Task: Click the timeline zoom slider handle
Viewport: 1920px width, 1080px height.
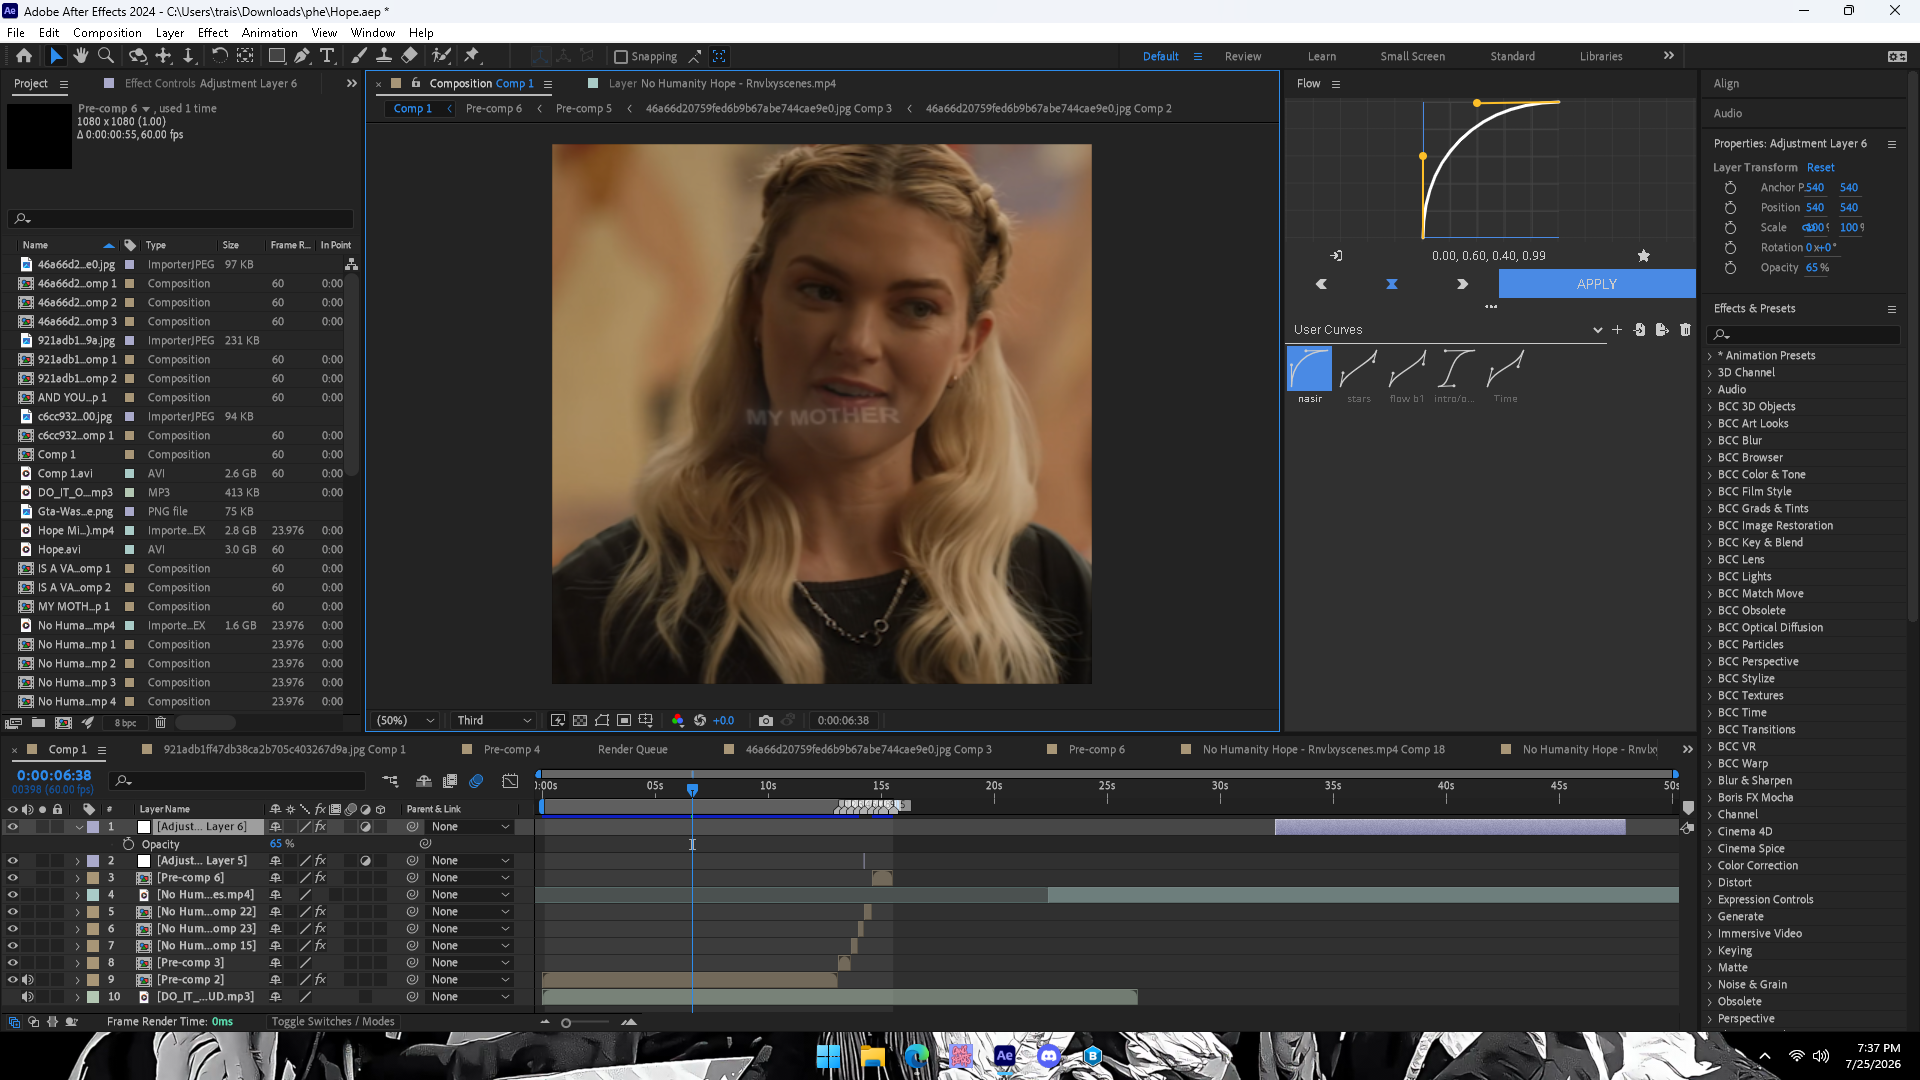Action: coord(566,1023)
